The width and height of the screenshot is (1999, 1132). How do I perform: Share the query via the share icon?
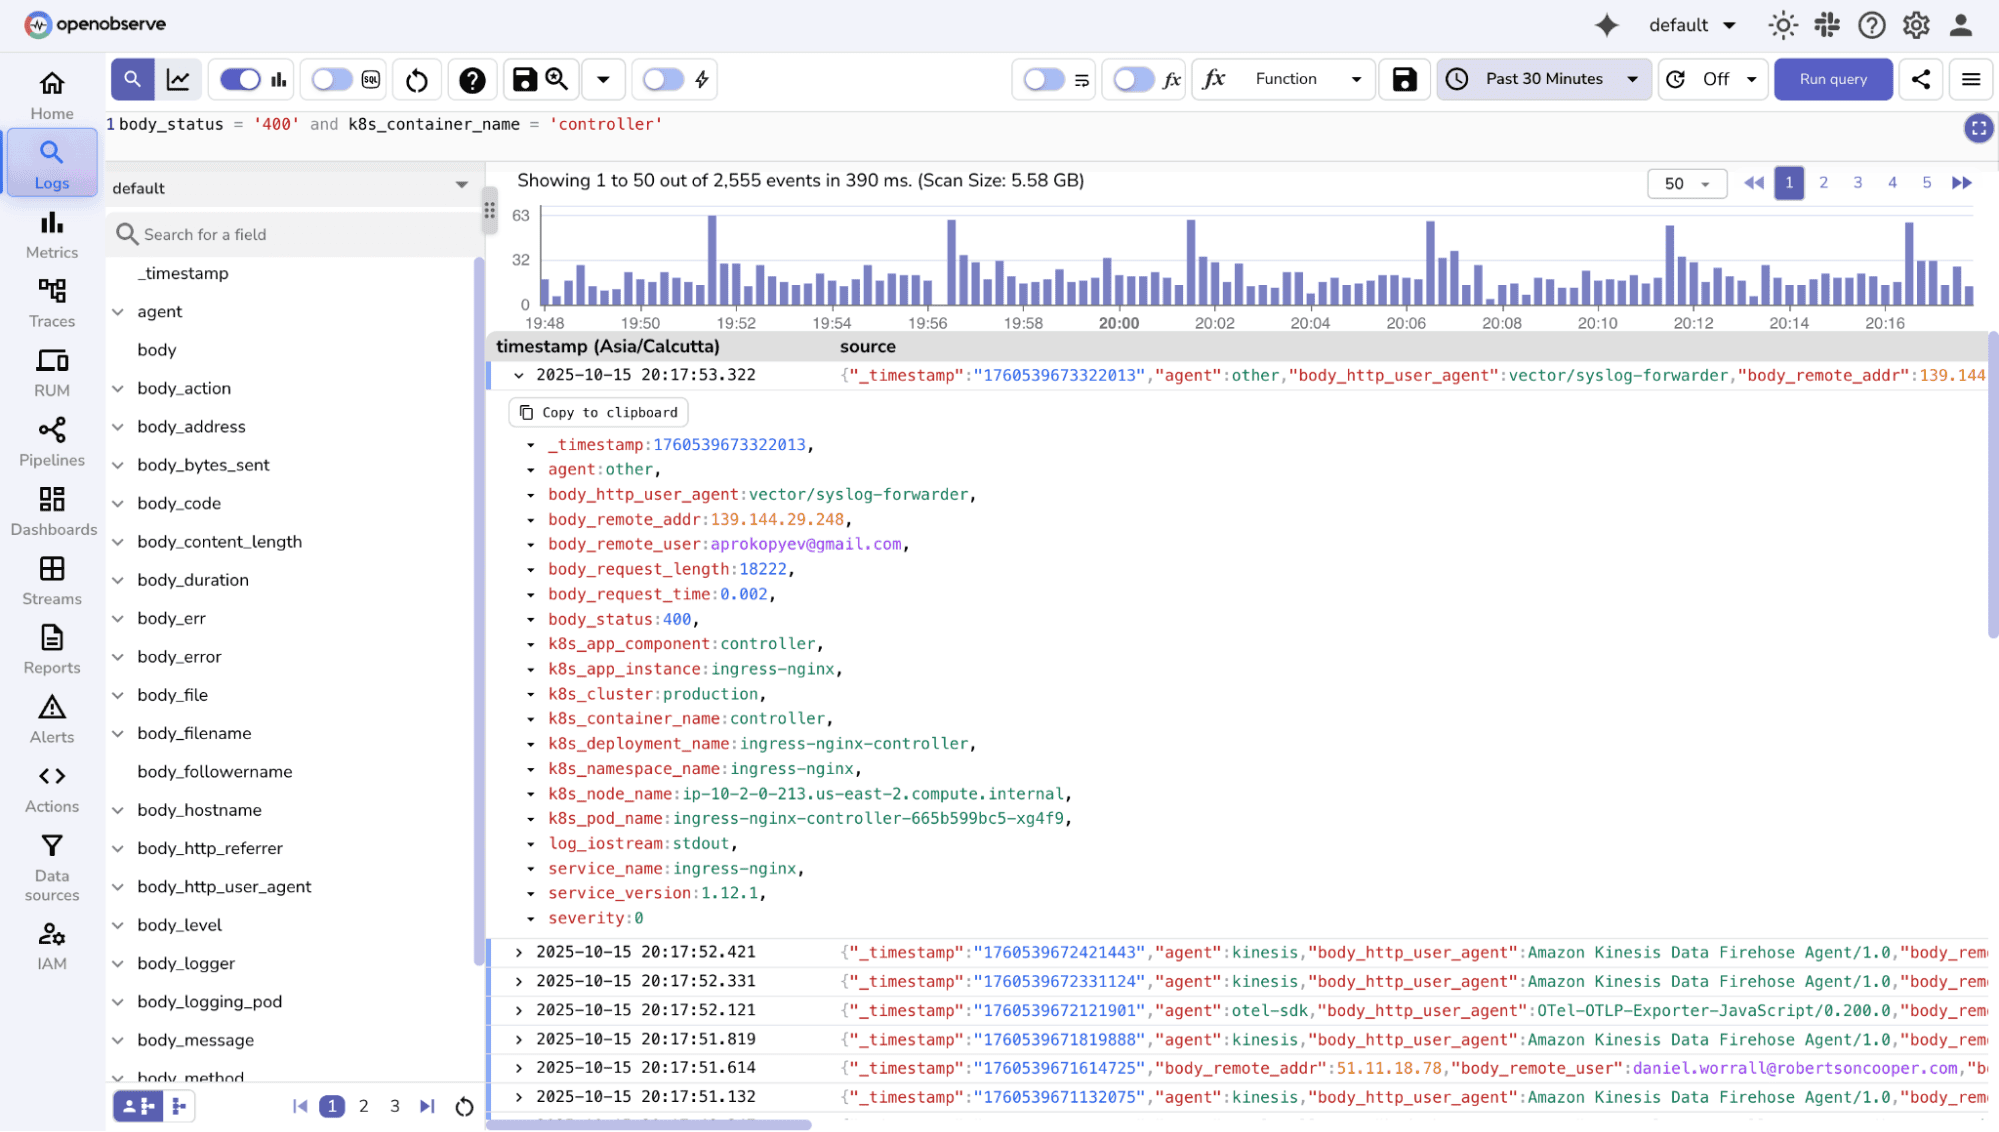pos(1920,78)
